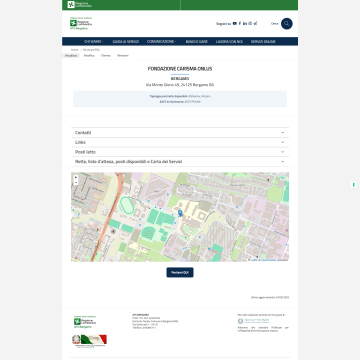Screen dimensions: 360x360
Task: Click the green widget at right edge
Action: [x=354, y=185]
